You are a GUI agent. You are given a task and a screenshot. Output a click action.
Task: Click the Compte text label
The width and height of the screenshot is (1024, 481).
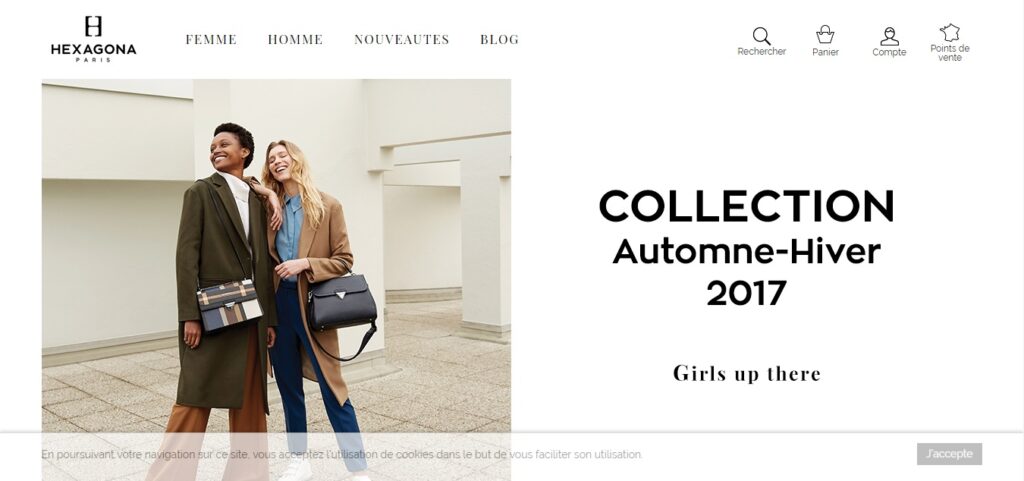(x=889, y=52)
